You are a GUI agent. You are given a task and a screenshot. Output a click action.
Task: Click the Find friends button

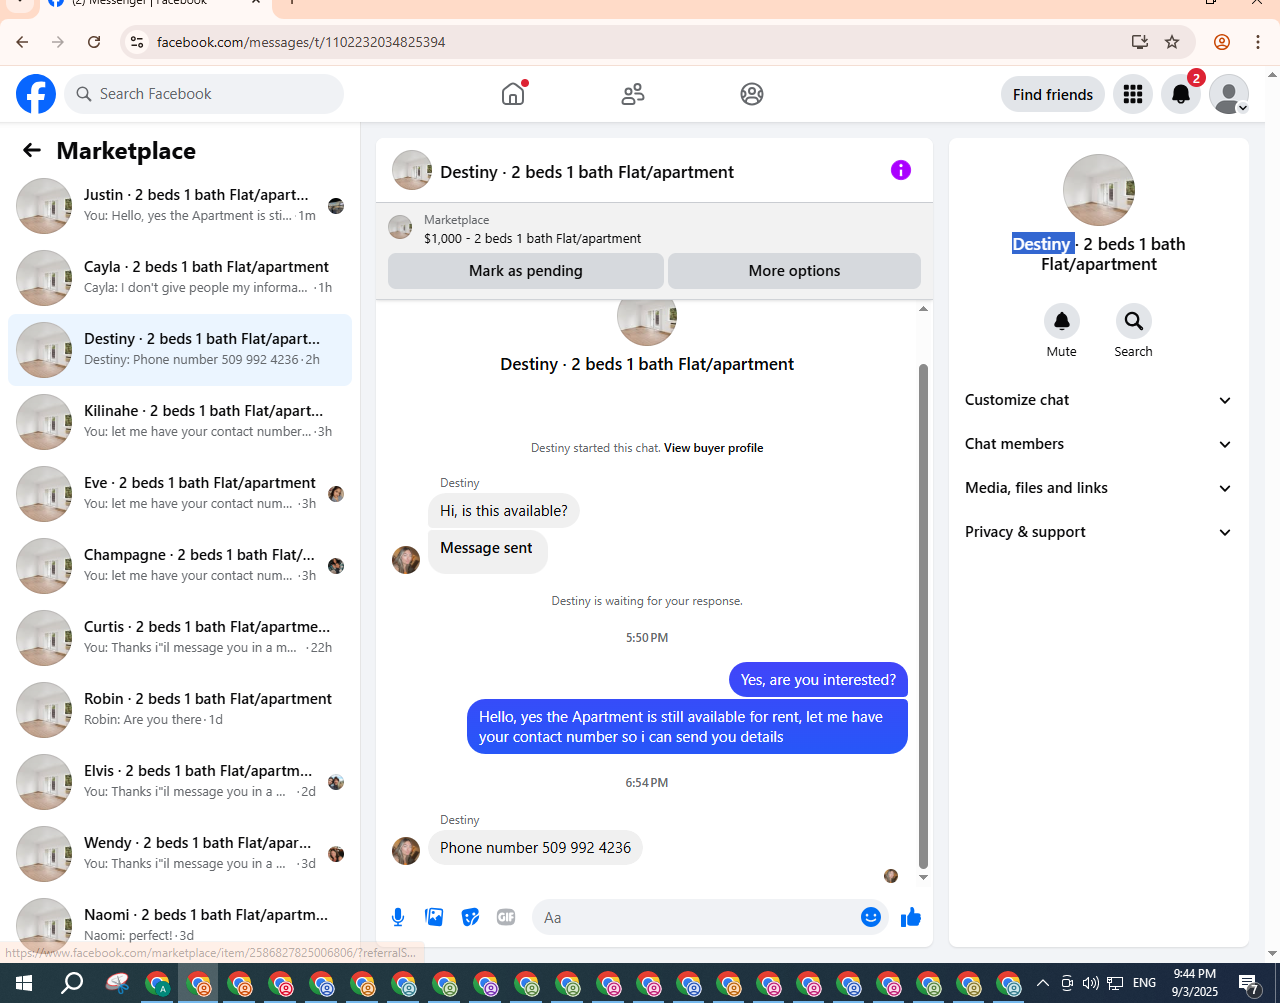point(1053,94)
